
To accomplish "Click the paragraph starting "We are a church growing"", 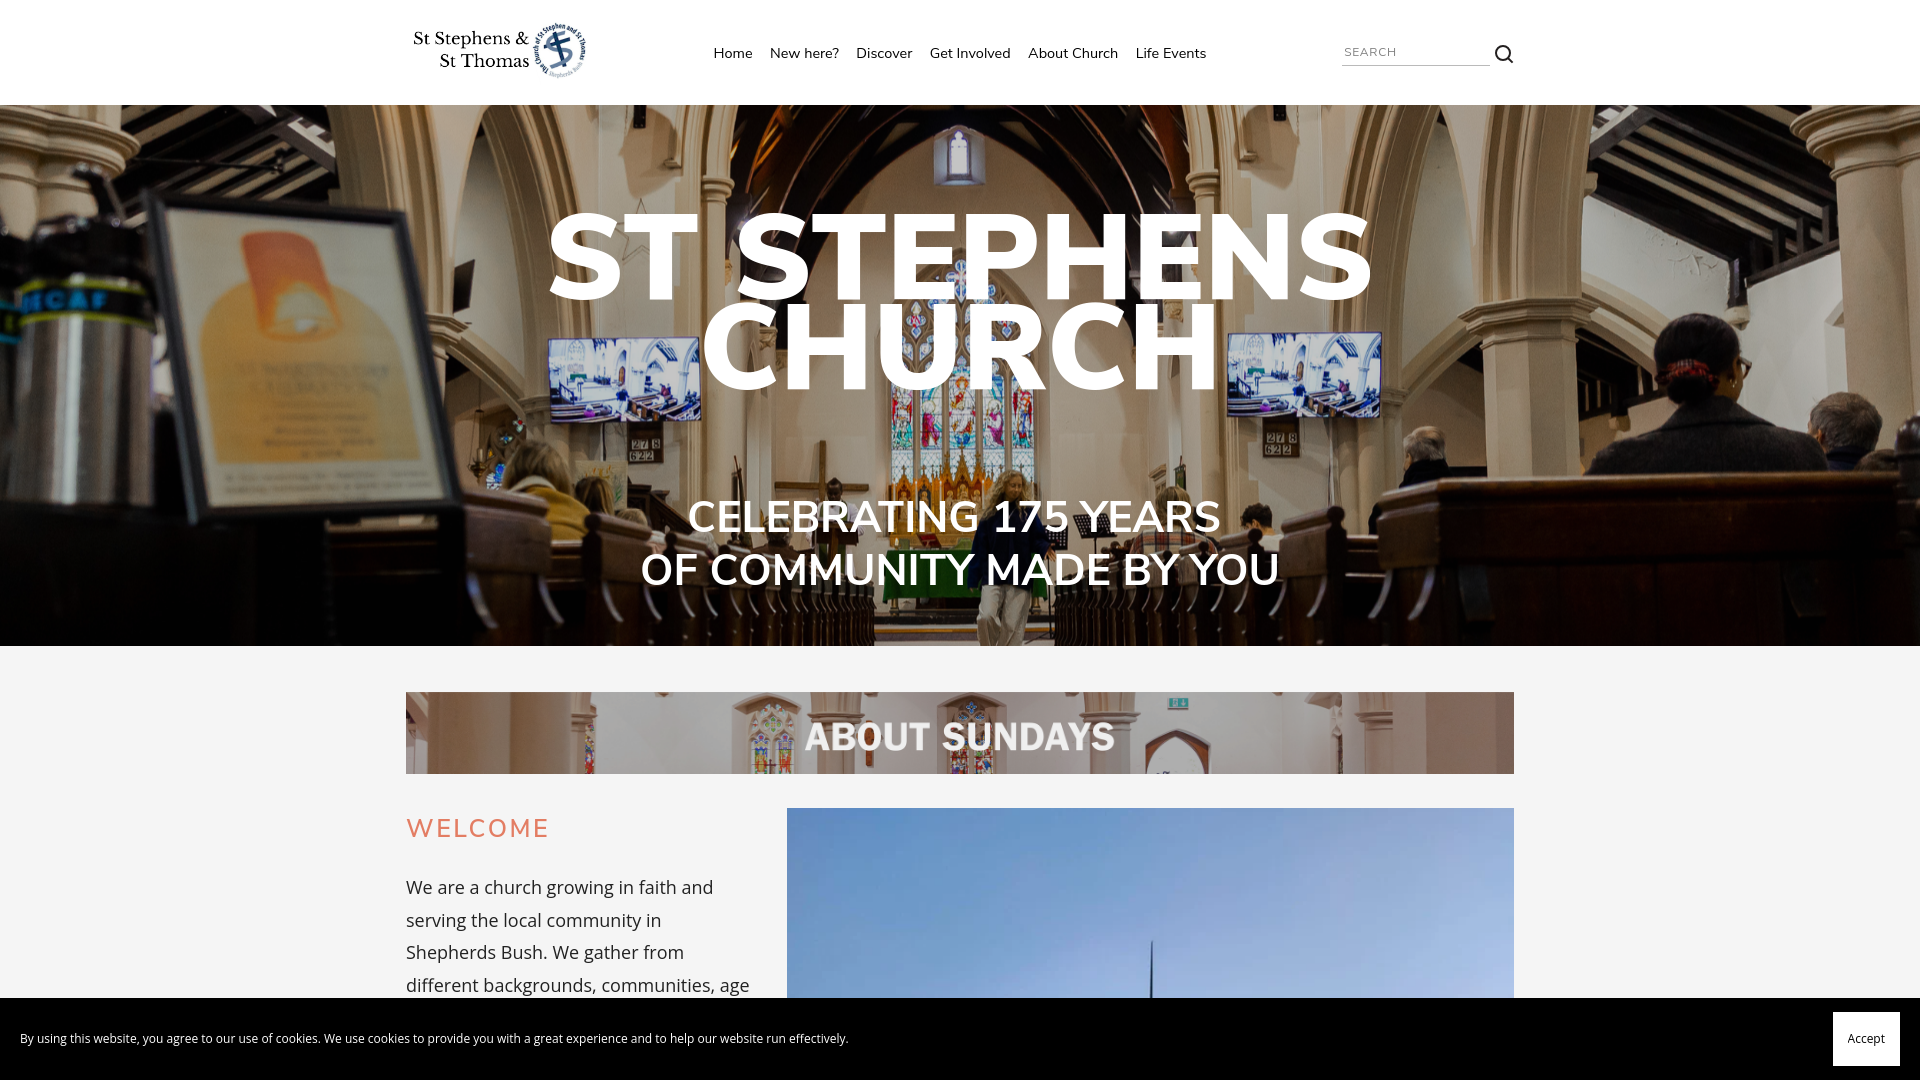I will click(578, 936).
